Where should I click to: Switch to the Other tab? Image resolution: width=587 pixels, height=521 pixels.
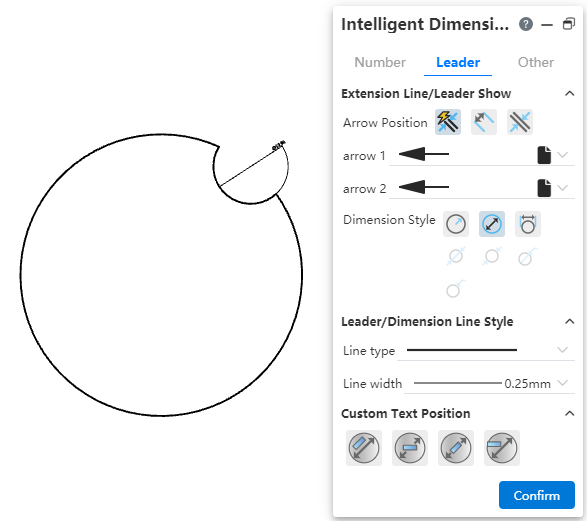(x=535, y=62)
